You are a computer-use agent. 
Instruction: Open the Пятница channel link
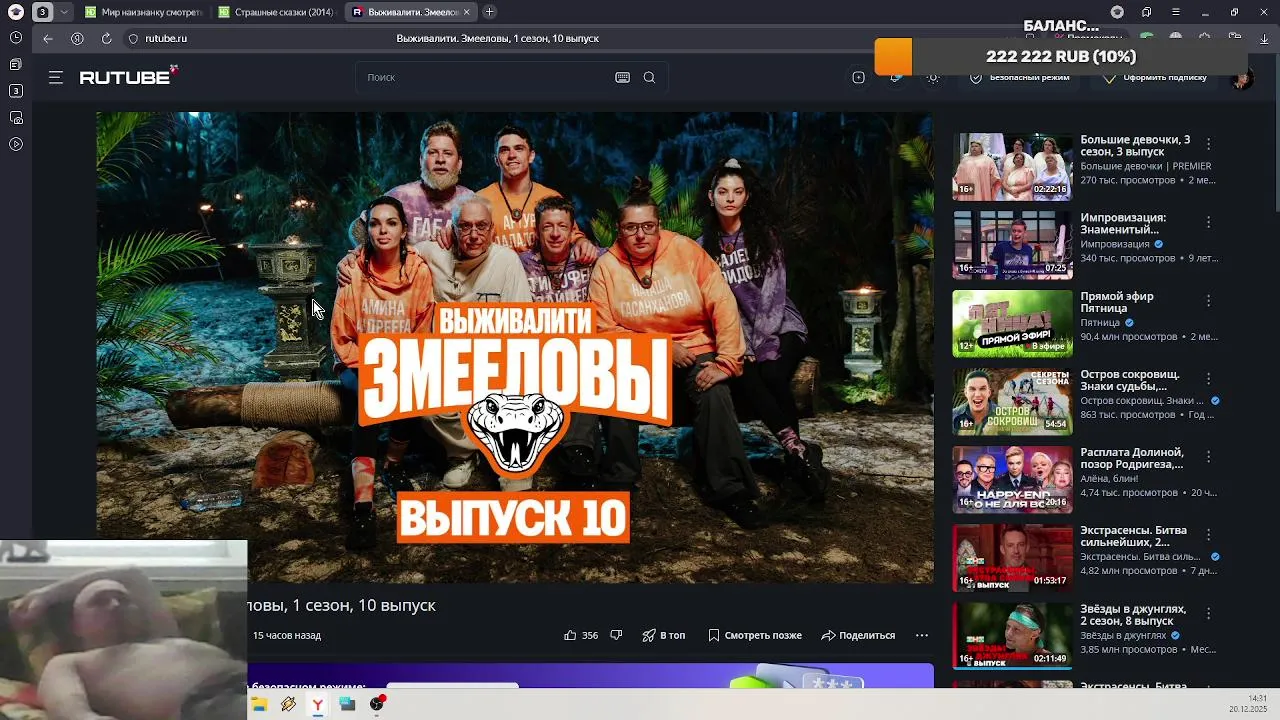point(1100,323)
